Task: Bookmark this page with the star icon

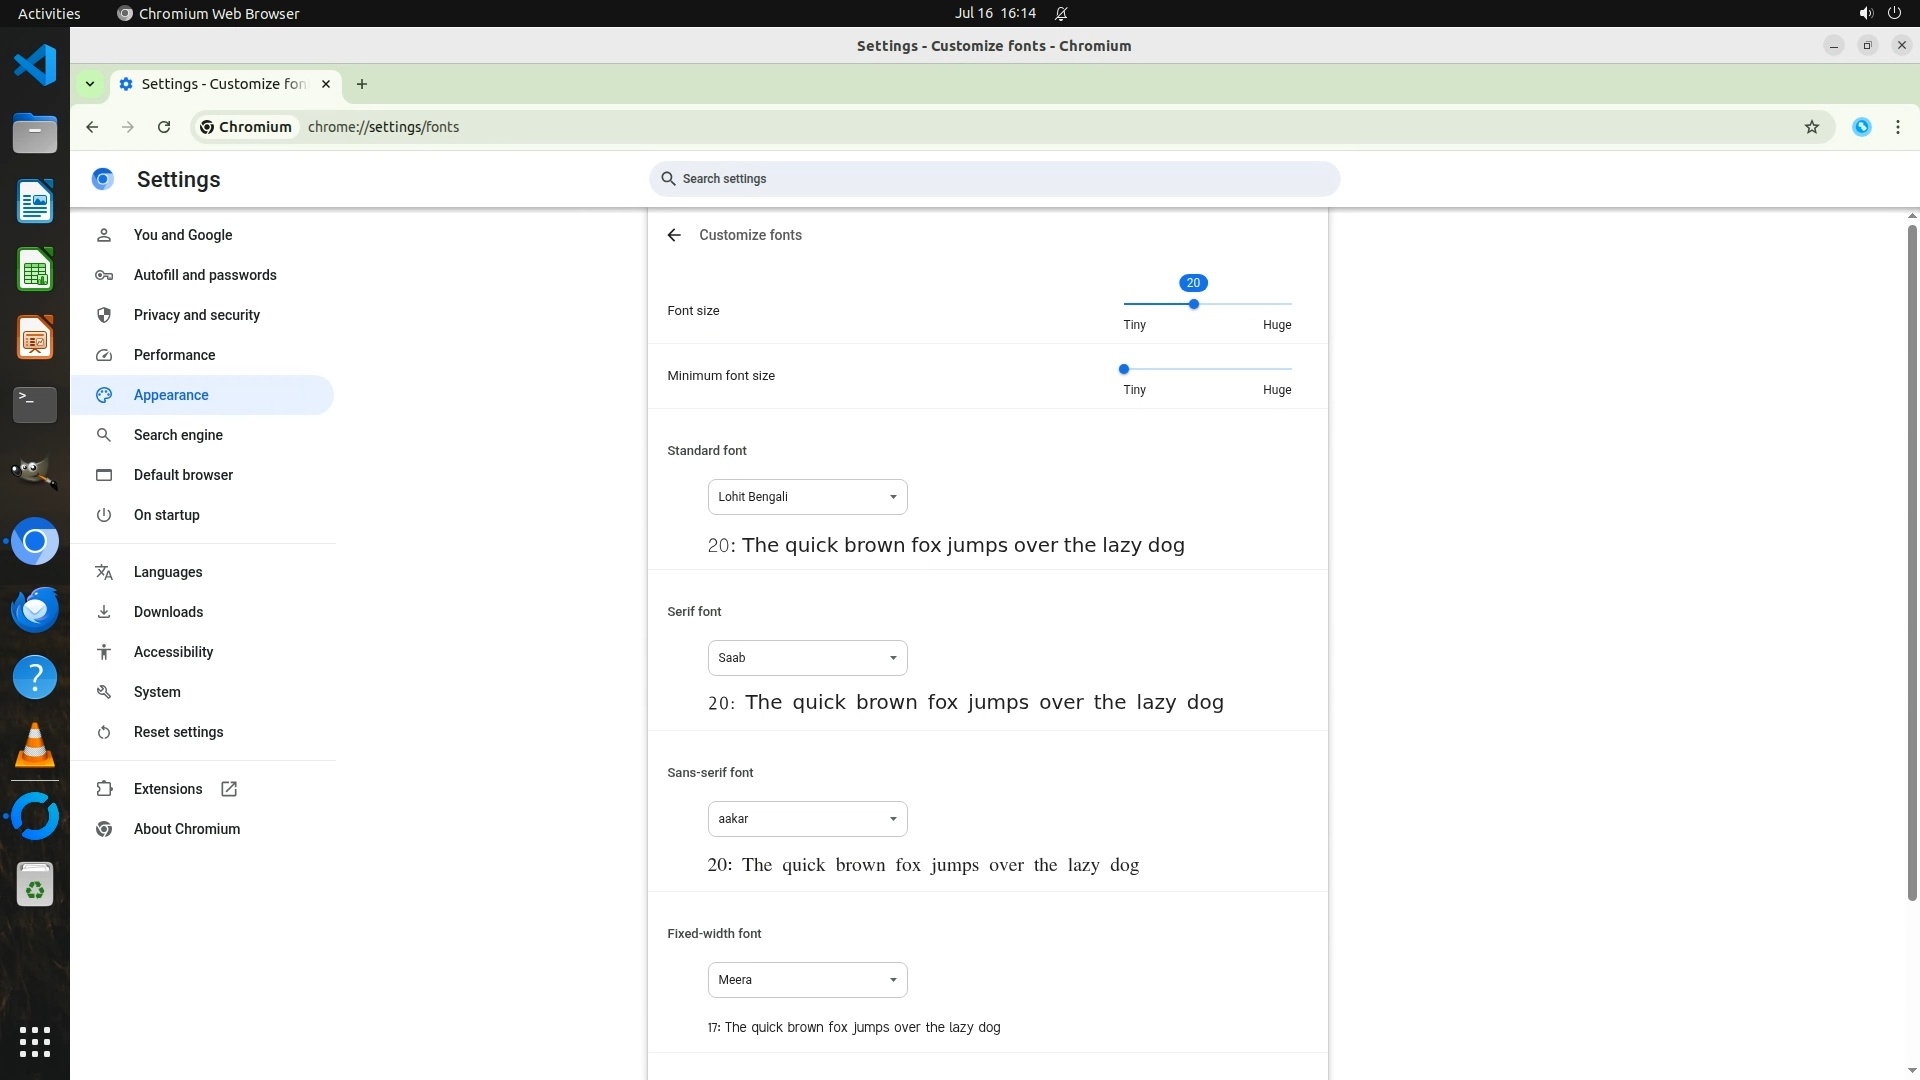Action: (1811, 127)
